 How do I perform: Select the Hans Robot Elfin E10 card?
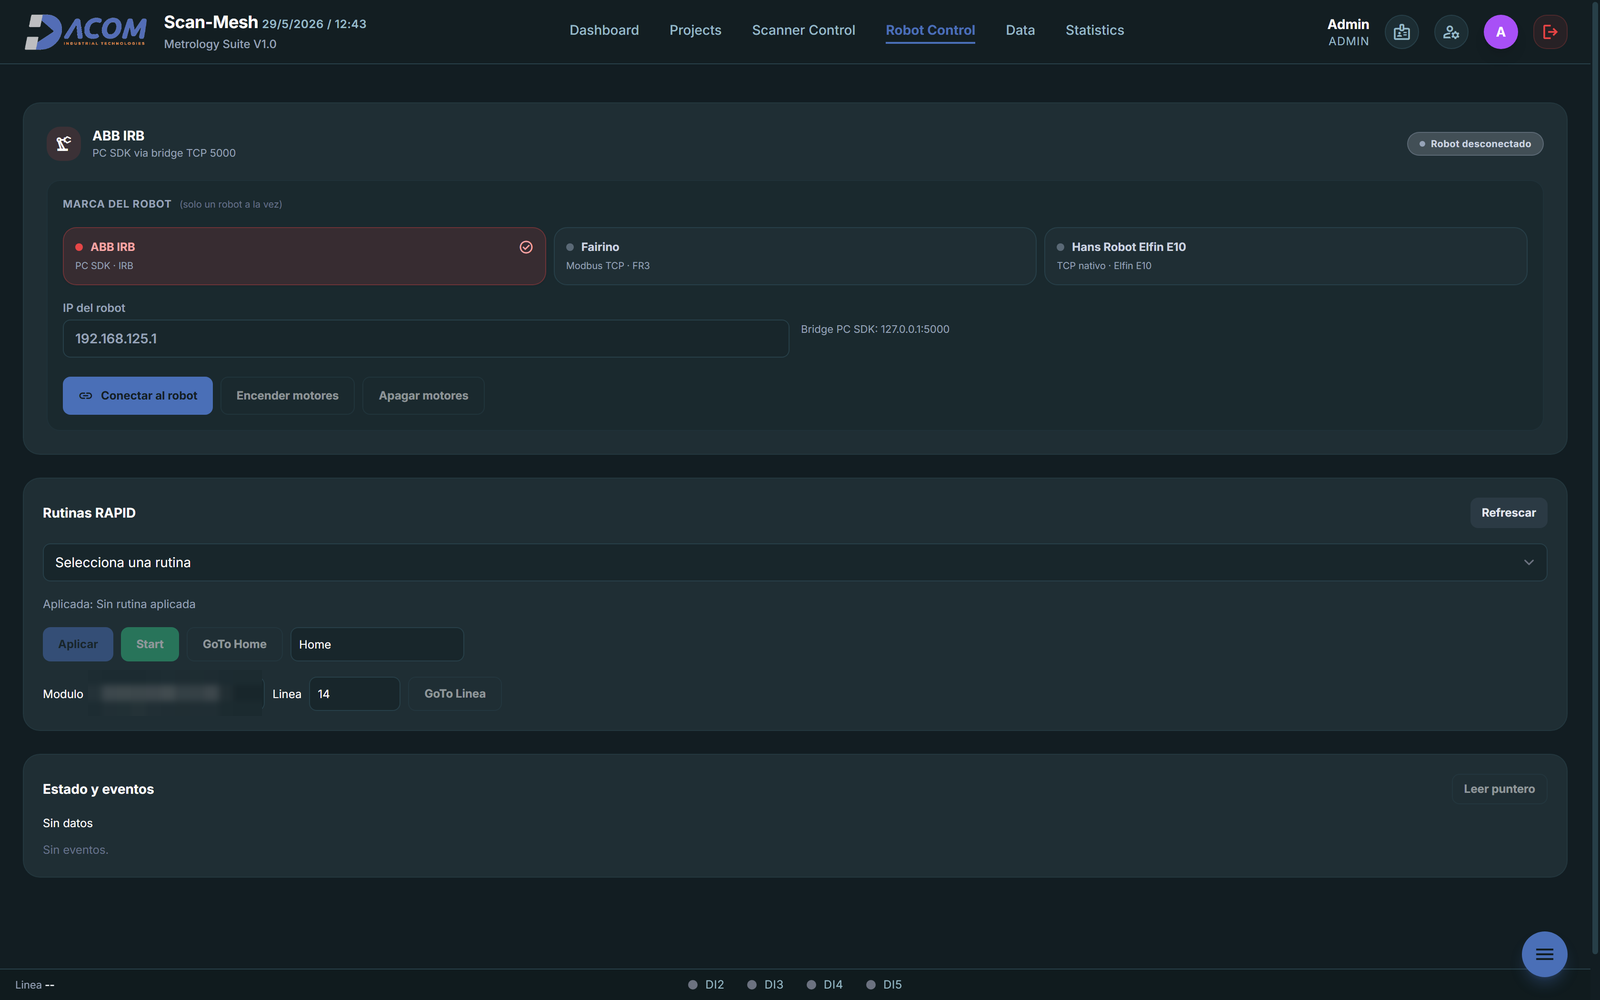tap(1286, 256)
